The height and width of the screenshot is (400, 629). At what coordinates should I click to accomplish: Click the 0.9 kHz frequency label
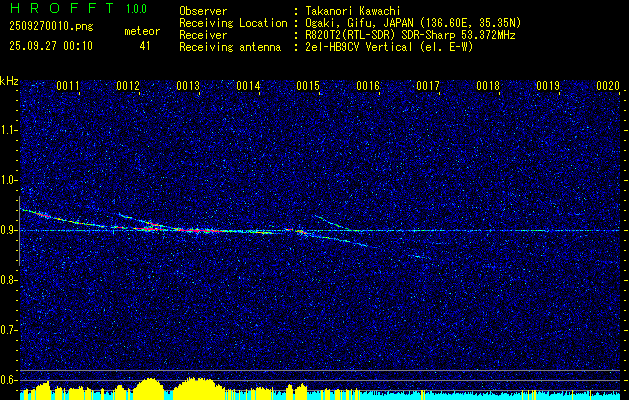click(8, 230)
